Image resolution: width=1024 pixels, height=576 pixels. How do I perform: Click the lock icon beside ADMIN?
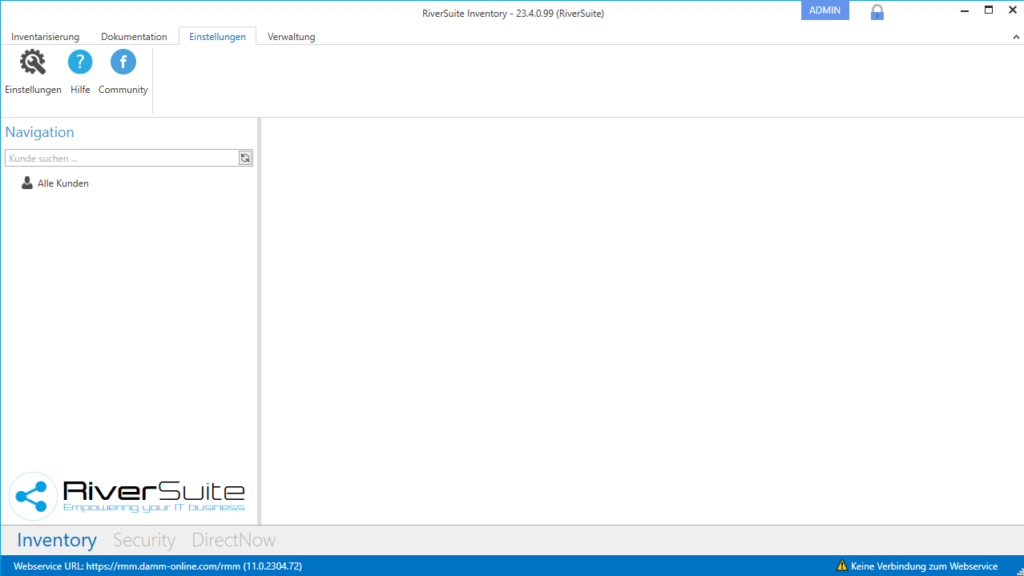tap(877, 12)
